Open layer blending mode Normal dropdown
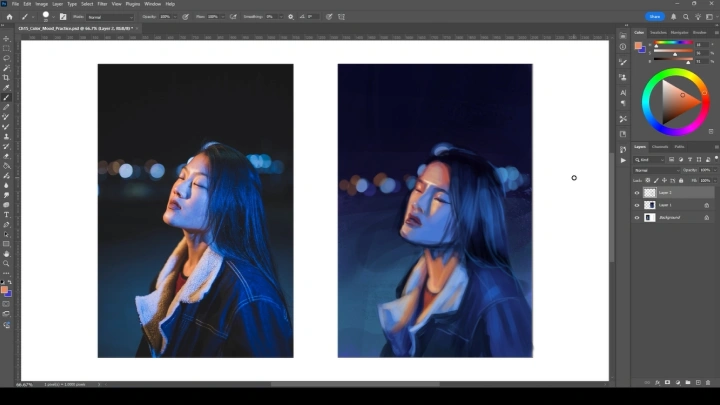 click(654, 170)
